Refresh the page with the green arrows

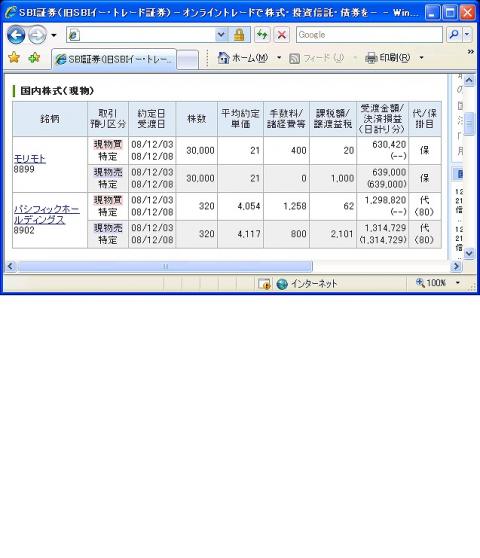click(262, 35)
